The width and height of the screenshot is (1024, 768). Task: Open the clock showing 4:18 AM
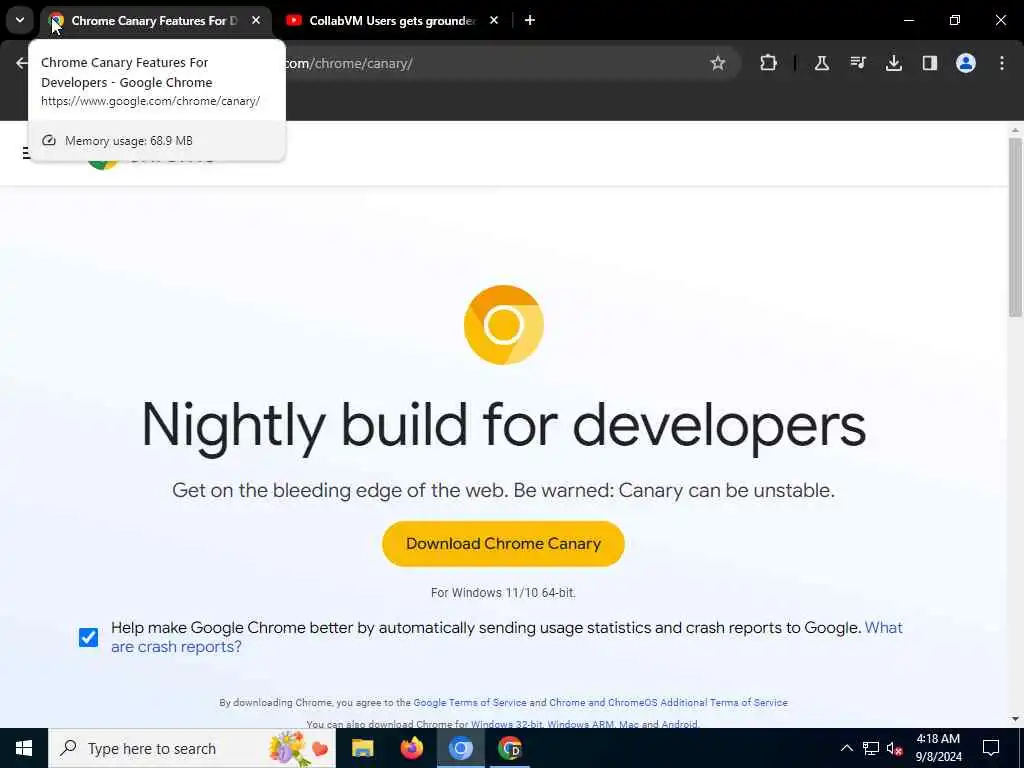tap(938, 748)
